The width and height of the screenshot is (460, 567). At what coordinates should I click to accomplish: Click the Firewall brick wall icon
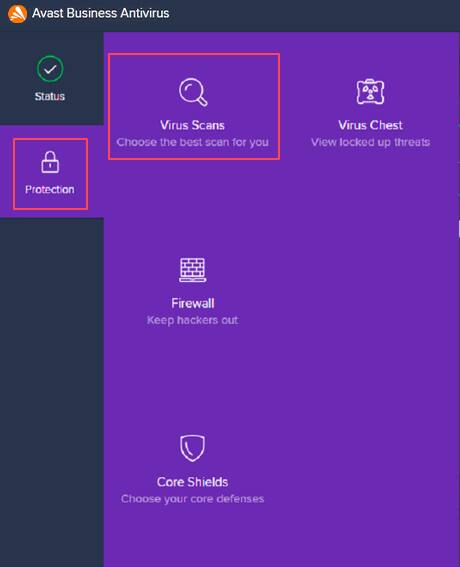pos(193,270)
